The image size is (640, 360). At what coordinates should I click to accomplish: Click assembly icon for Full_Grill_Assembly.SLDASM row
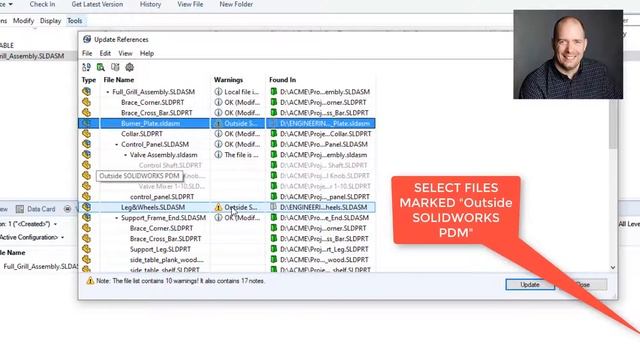(x=86, y=92)
